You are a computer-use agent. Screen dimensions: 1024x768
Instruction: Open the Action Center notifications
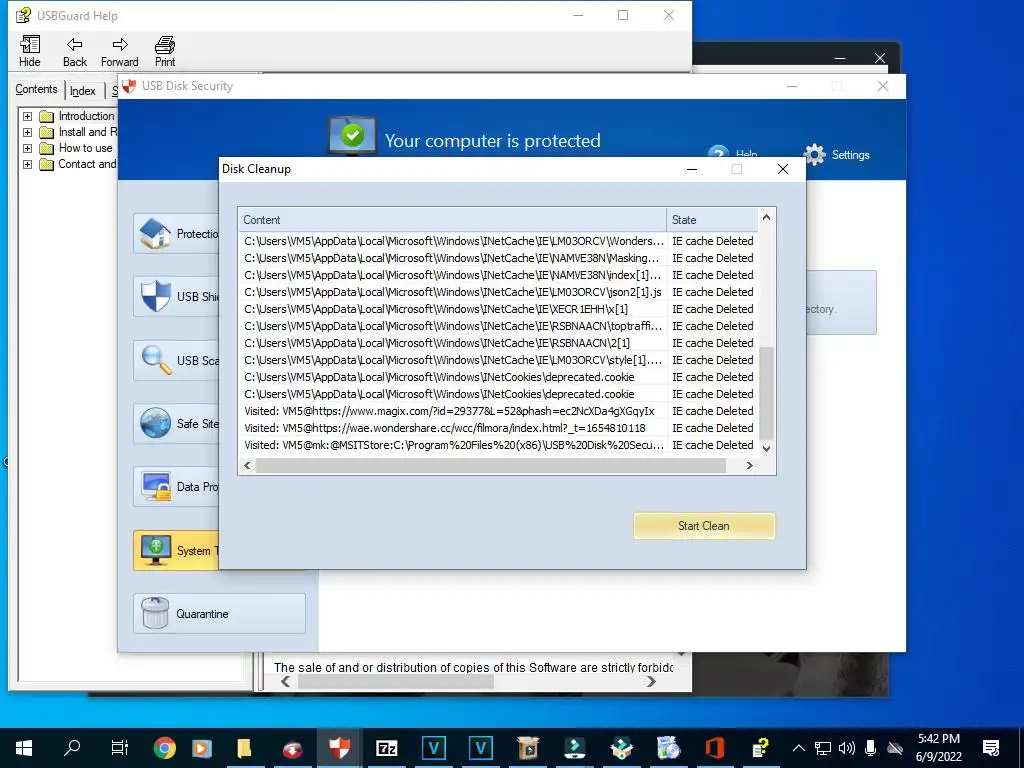(x=991, y=748)
